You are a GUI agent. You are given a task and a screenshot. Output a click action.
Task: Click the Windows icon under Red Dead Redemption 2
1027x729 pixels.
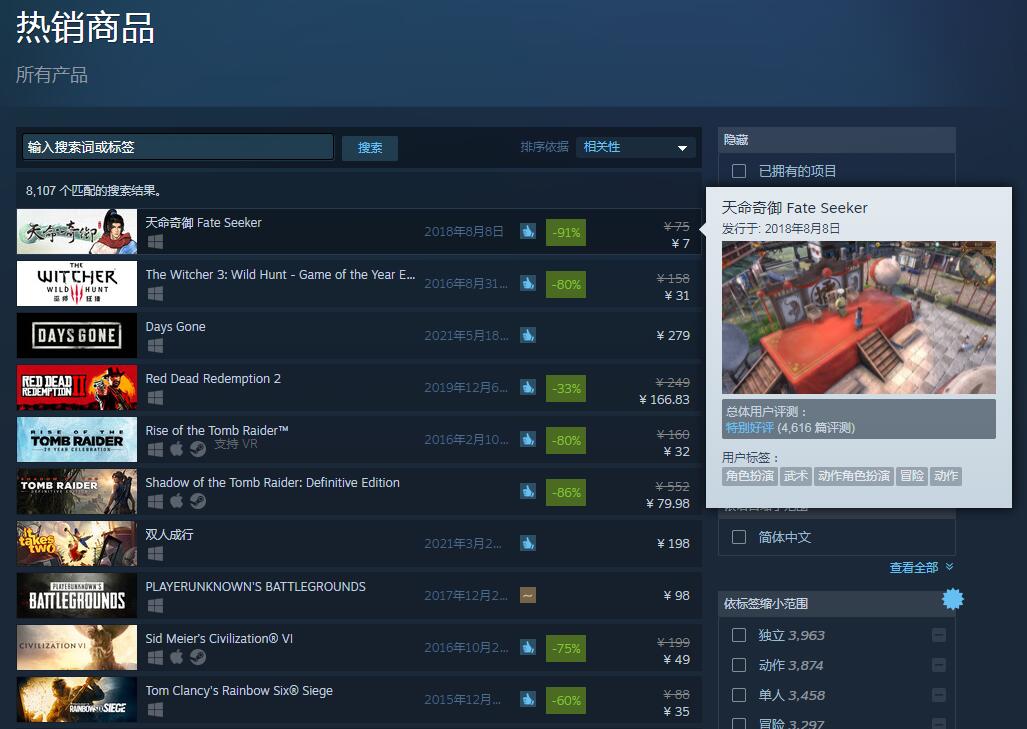[155, 398]
